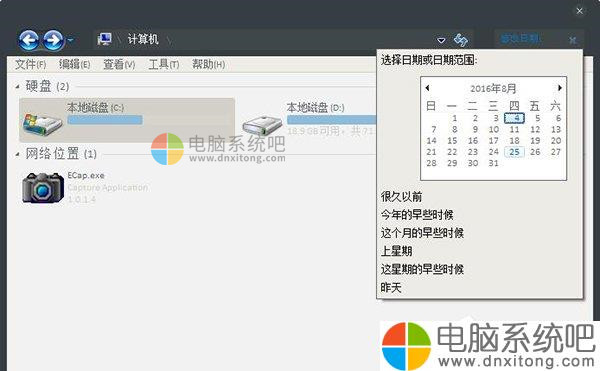Go to next month in calendar

(559, 88)
